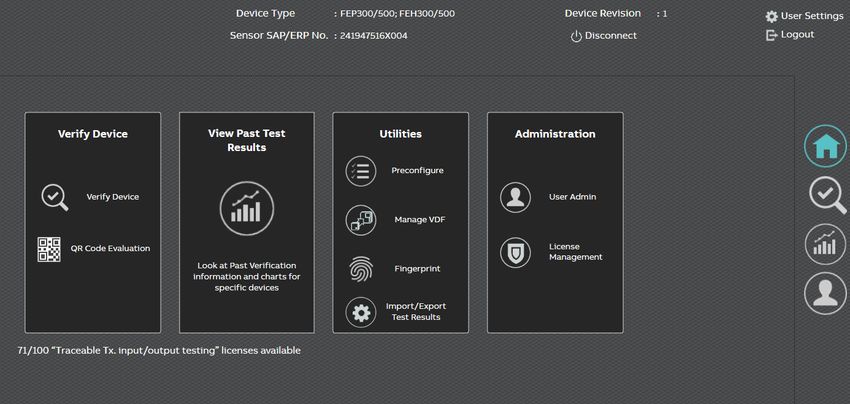Click the Utilities card heading

coord(401,134)
